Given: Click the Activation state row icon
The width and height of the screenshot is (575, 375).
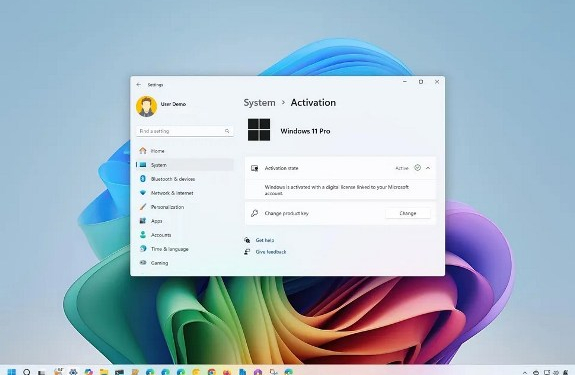Looking at the screenshot, I should (x=254, y=168).
